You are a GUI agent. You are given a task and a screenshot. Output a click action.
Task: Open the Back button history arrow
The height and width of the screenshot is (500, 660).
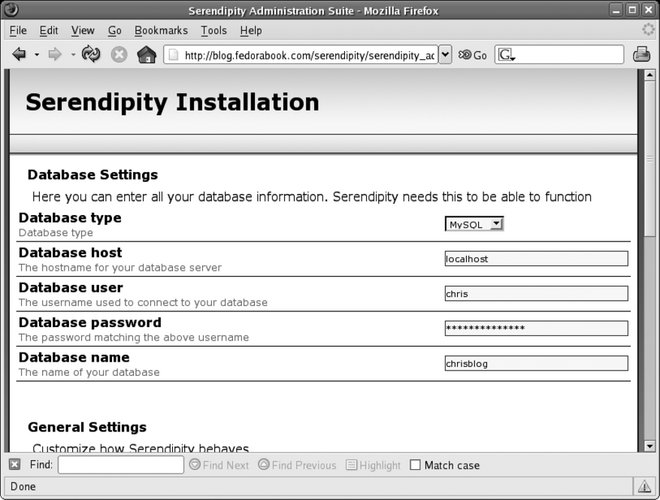pos(37,54)
